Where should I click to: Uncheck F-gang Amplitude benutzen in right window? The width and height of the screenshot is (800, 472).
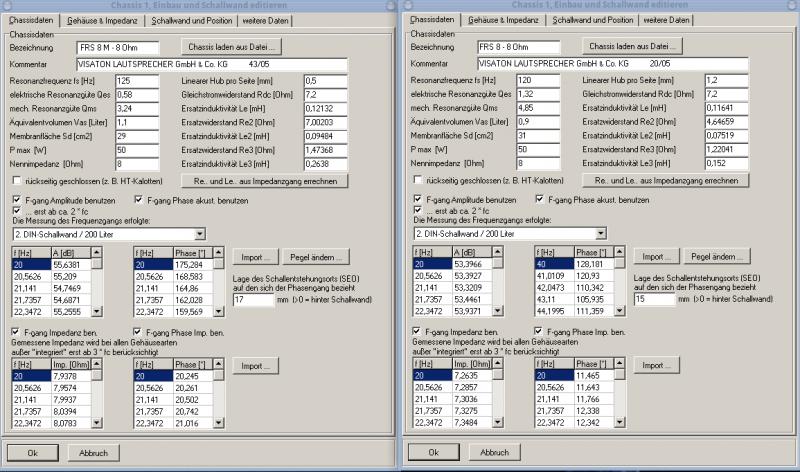[x=418, y=199]
